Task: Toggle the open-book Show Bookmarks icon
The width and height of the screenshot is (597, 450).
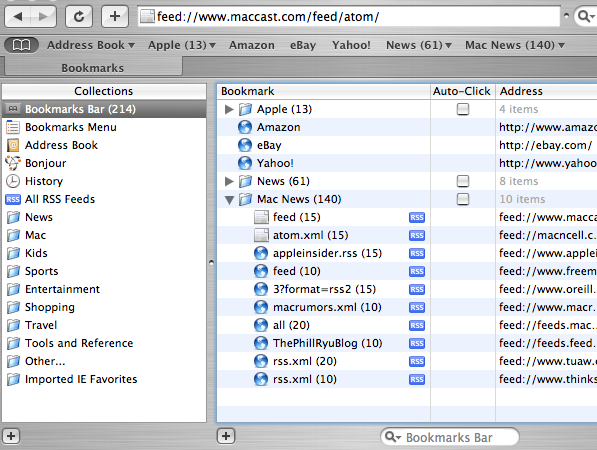Action: pyautogui.click(x=21, y=45)
